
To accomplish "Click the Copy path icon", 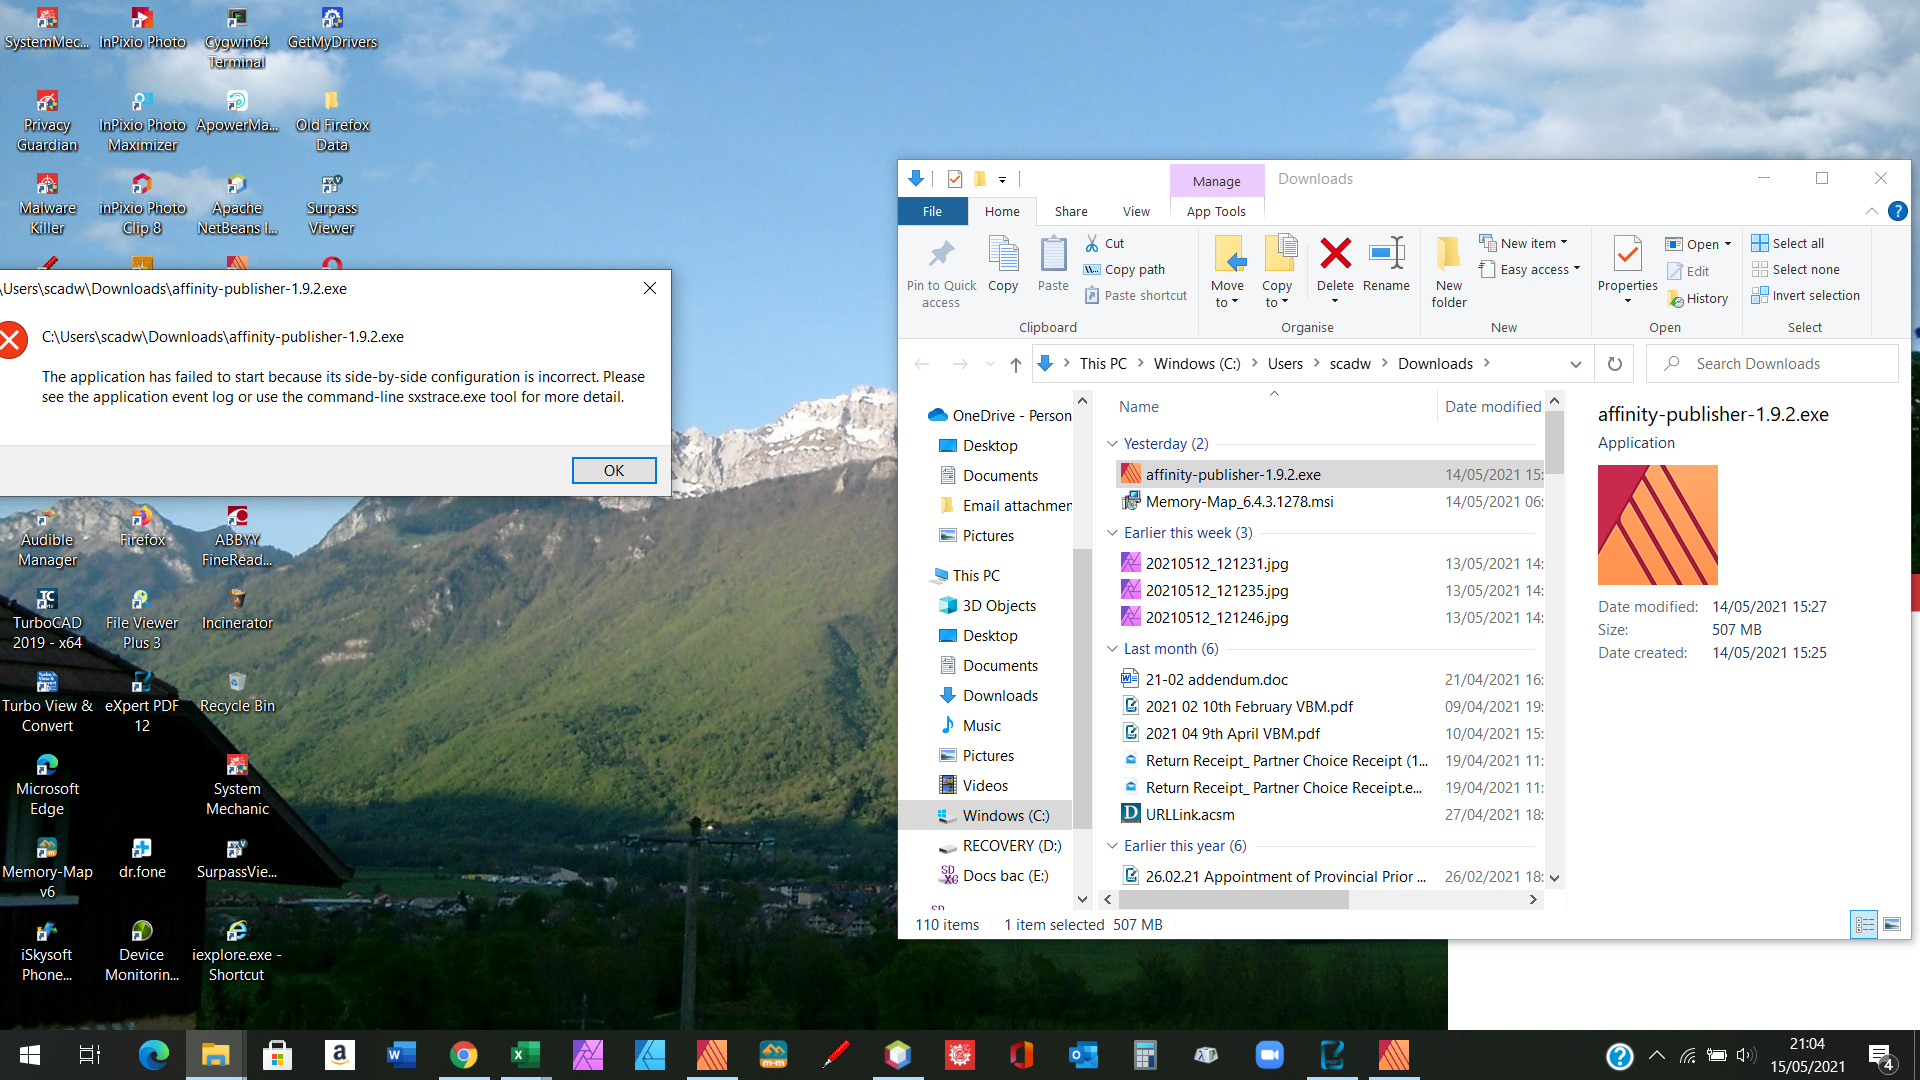I will [x=1092, y=269].
